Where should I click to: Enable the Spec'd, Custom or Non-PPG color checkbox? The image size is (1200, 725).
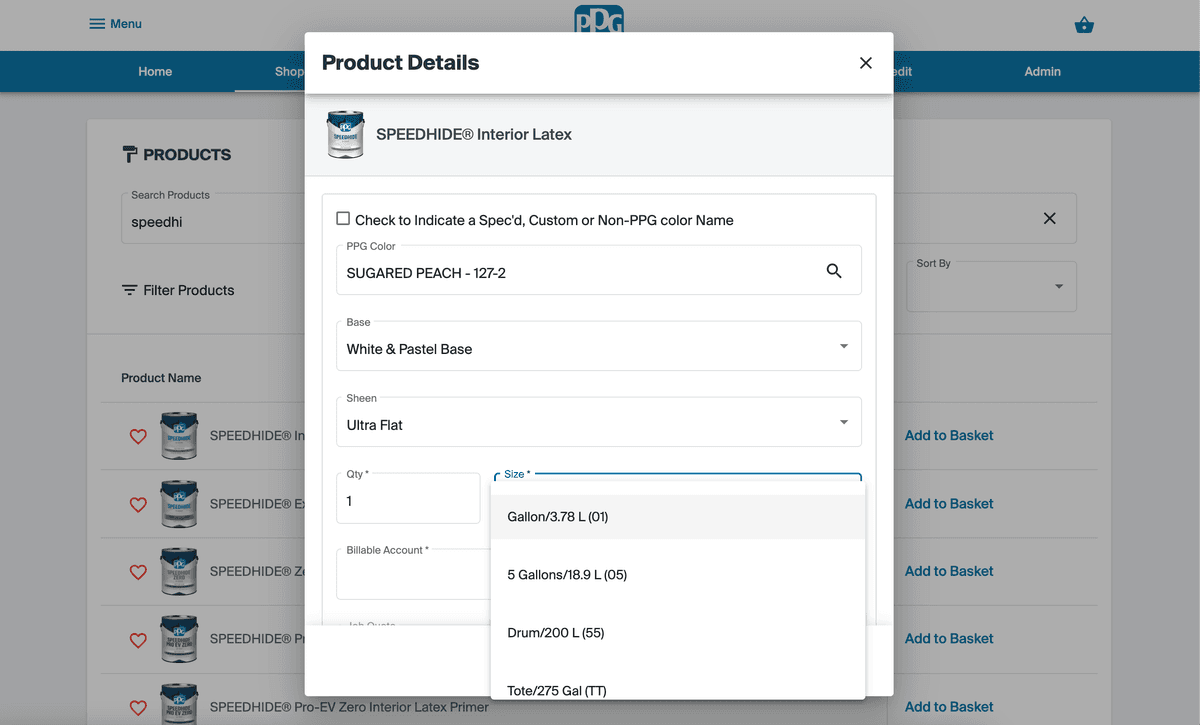coord(343,218)
